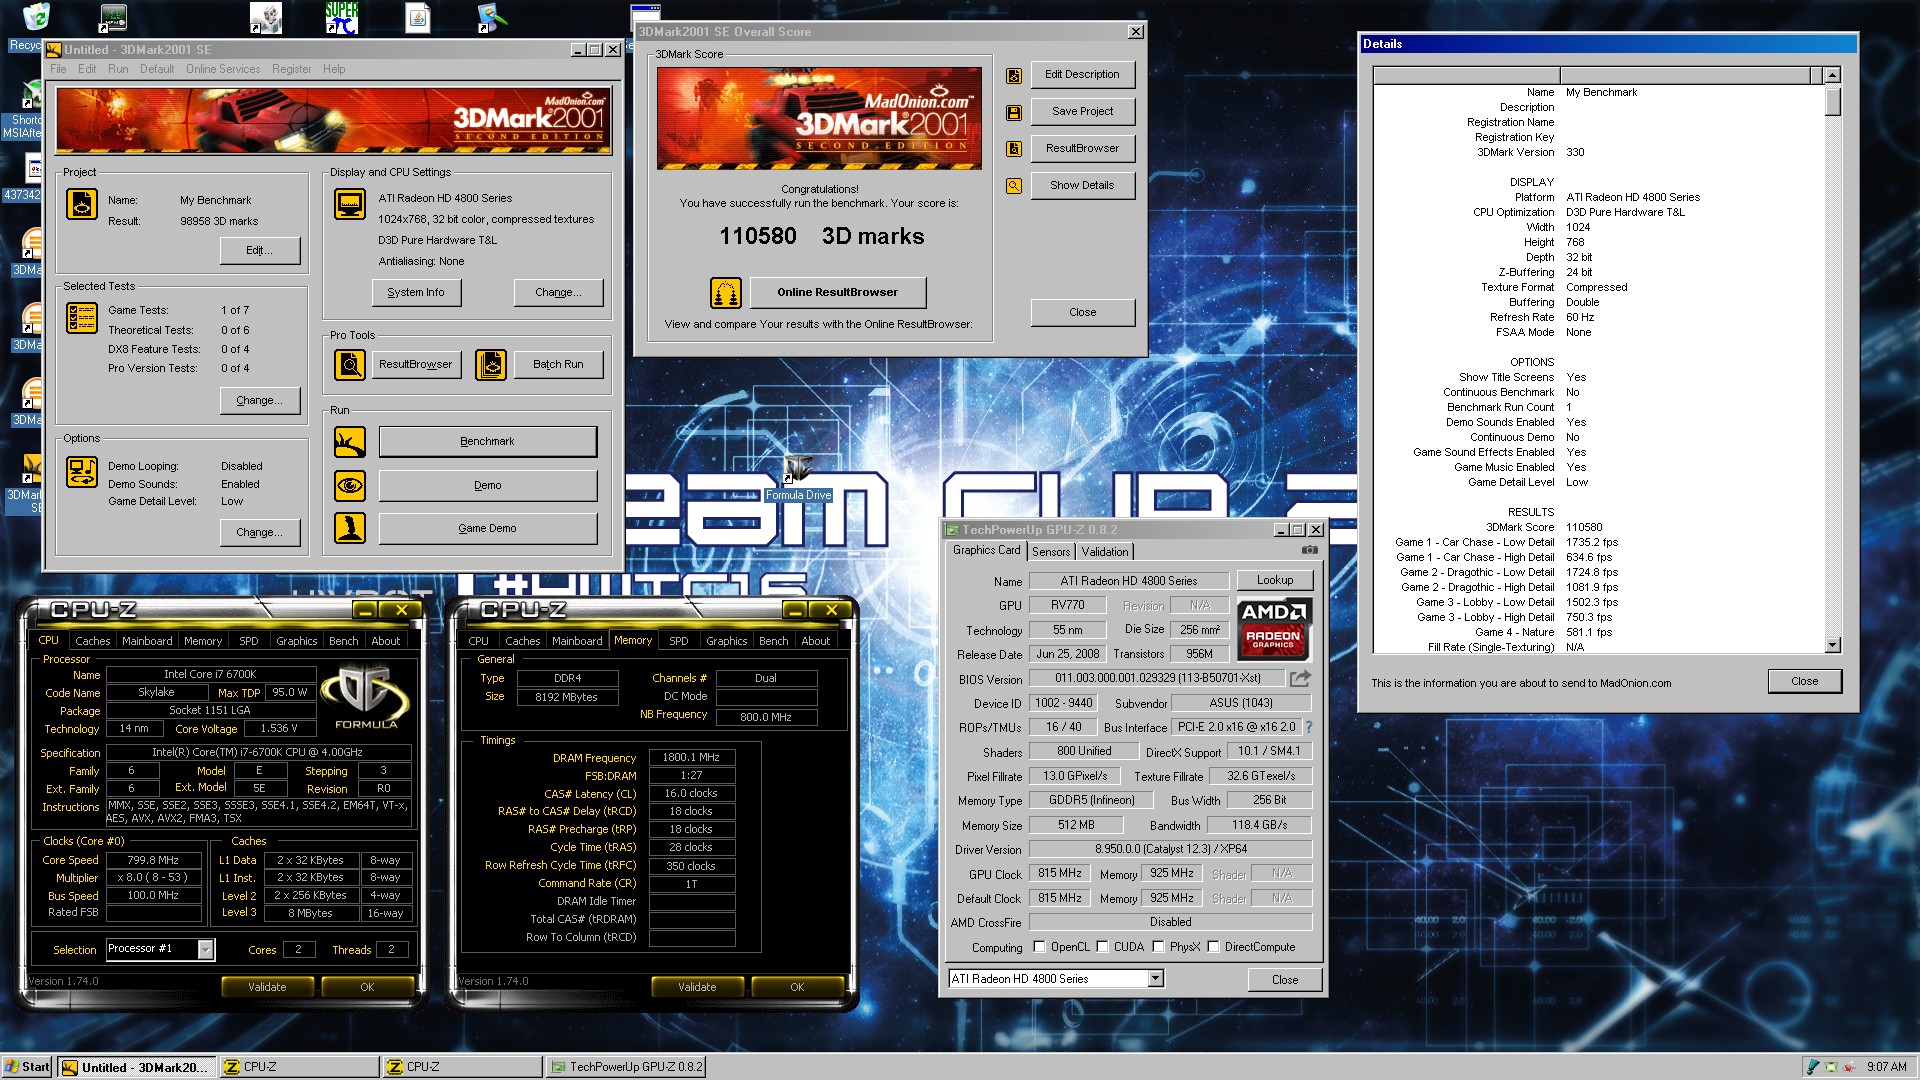Screen dimensions: 1920x1080
Task: Switch to Caches tab in left CPU-Z window
Action: [93, 641]
